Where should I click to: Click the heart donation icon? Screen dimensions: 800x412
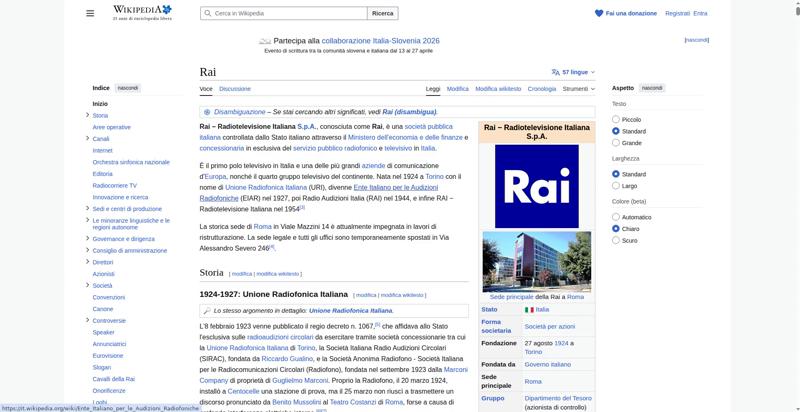[599, 13]
